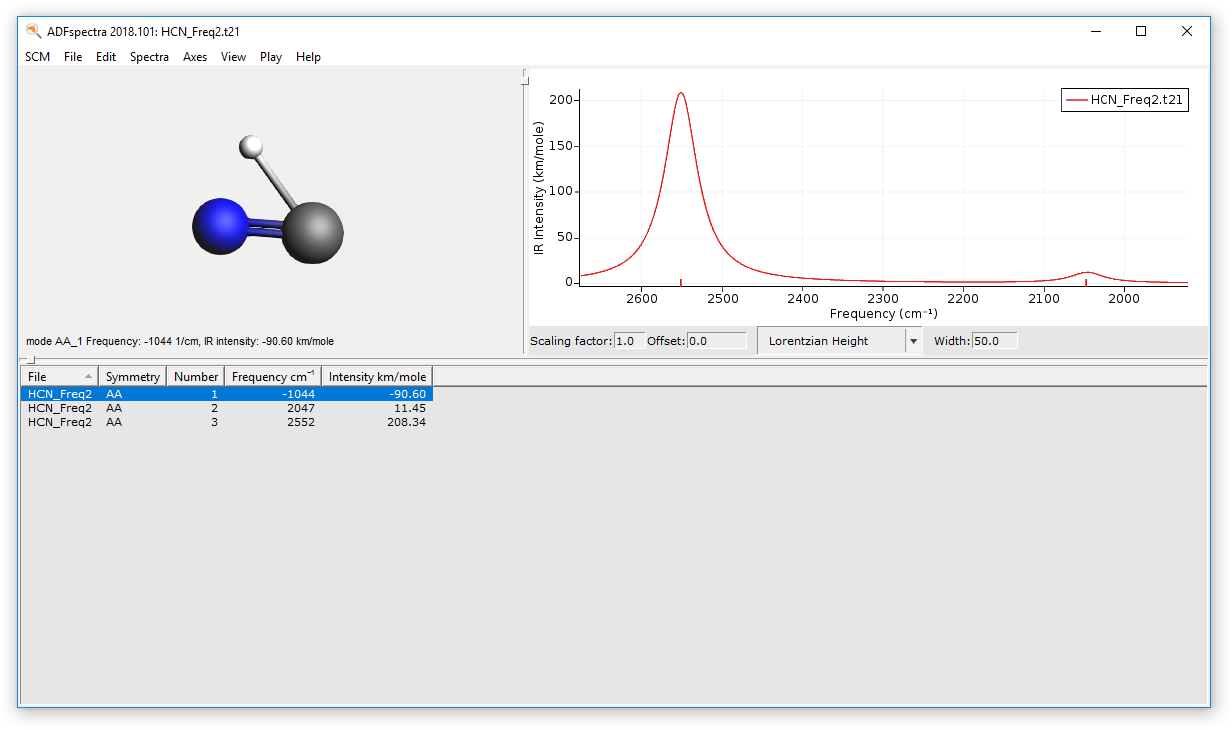Maximize the ADFspectra window

(x=1141, y=31)
